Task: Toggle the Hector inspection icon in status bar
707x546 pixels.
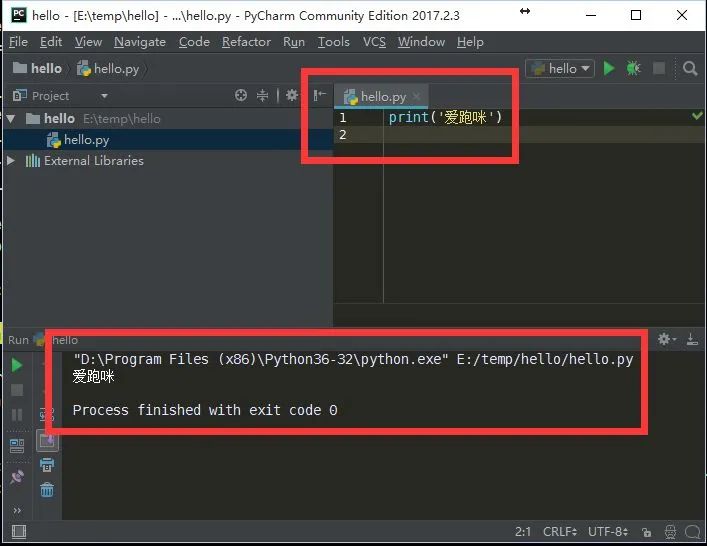Action: coord(671,532)
